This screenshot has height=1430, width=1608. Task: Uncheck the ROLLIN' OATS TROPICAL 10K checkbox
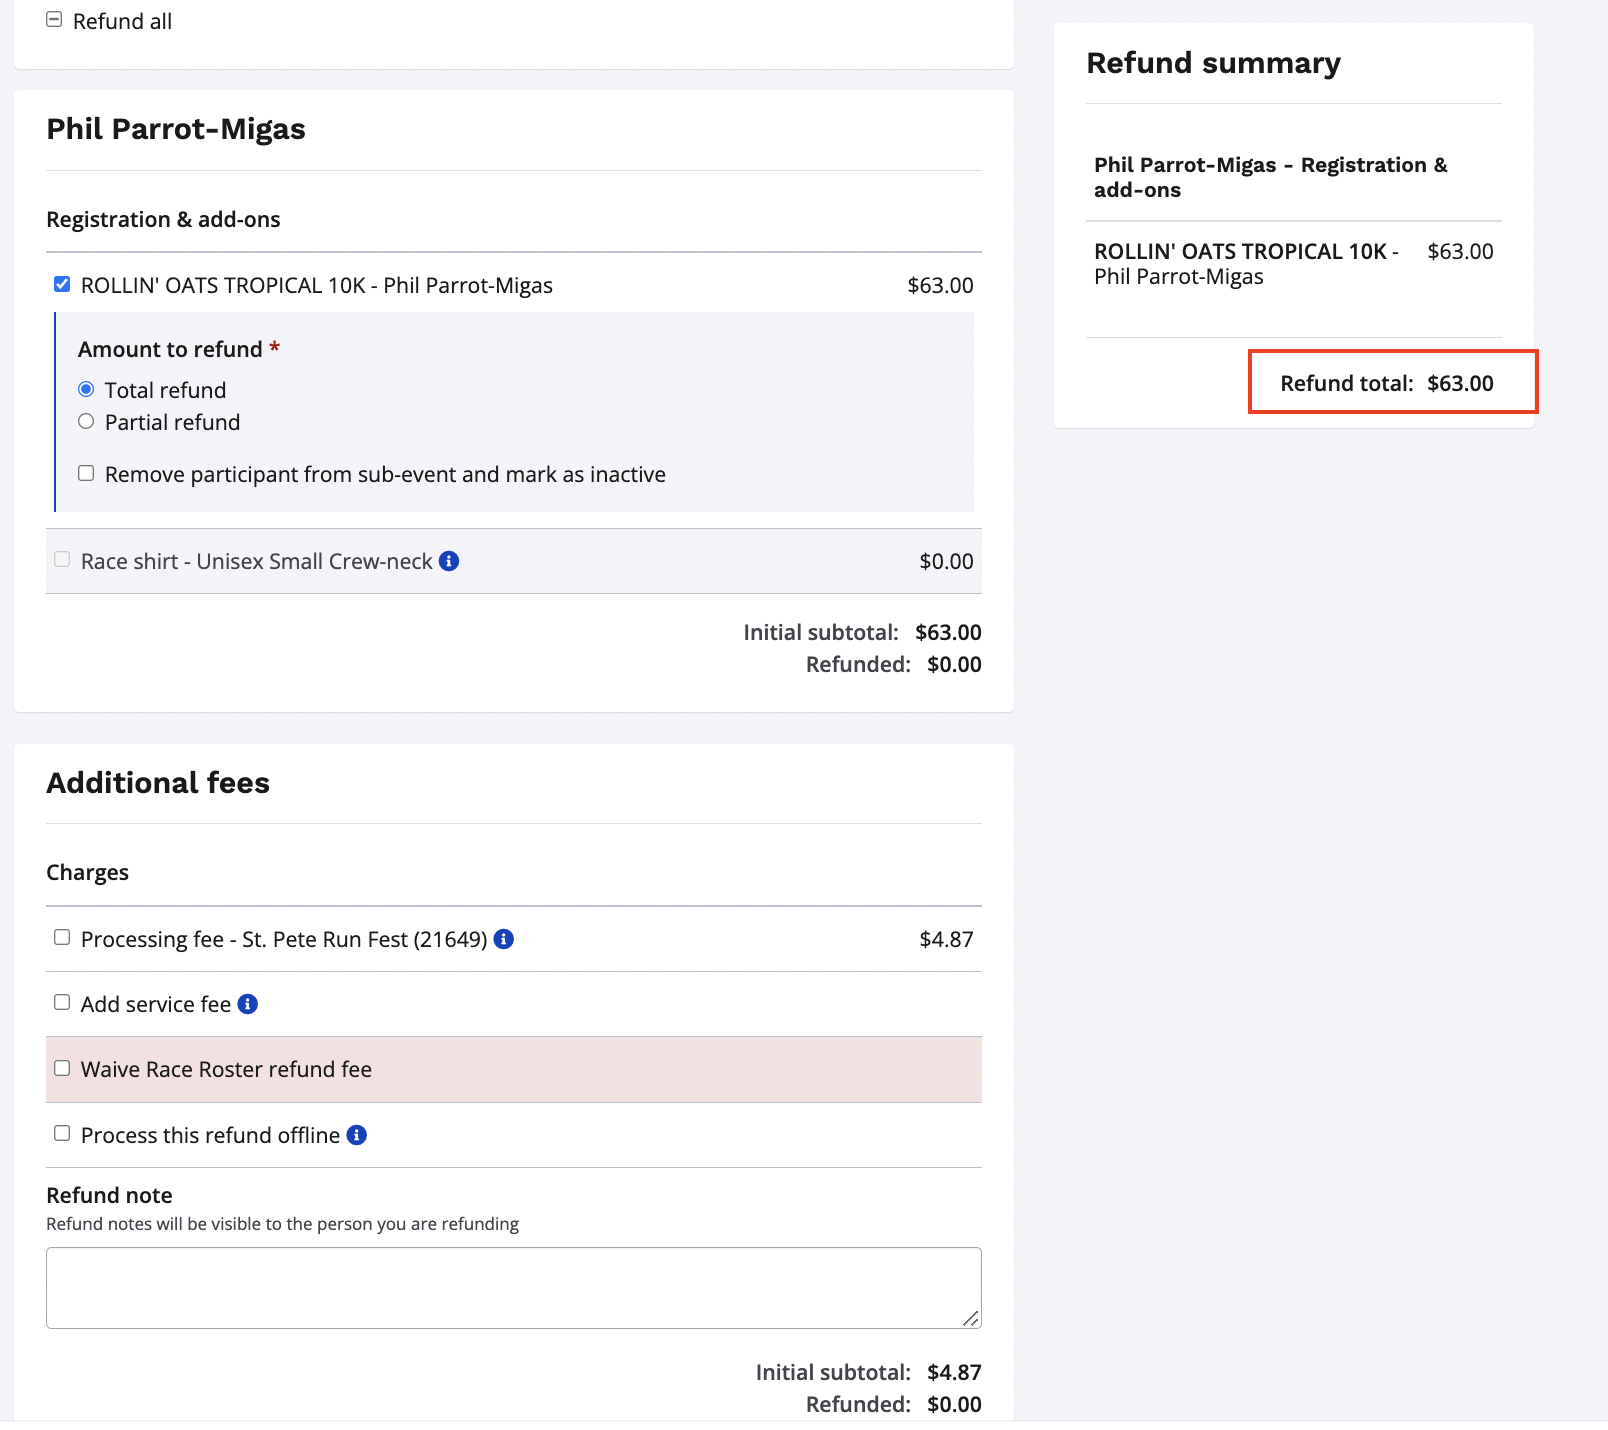62,285
